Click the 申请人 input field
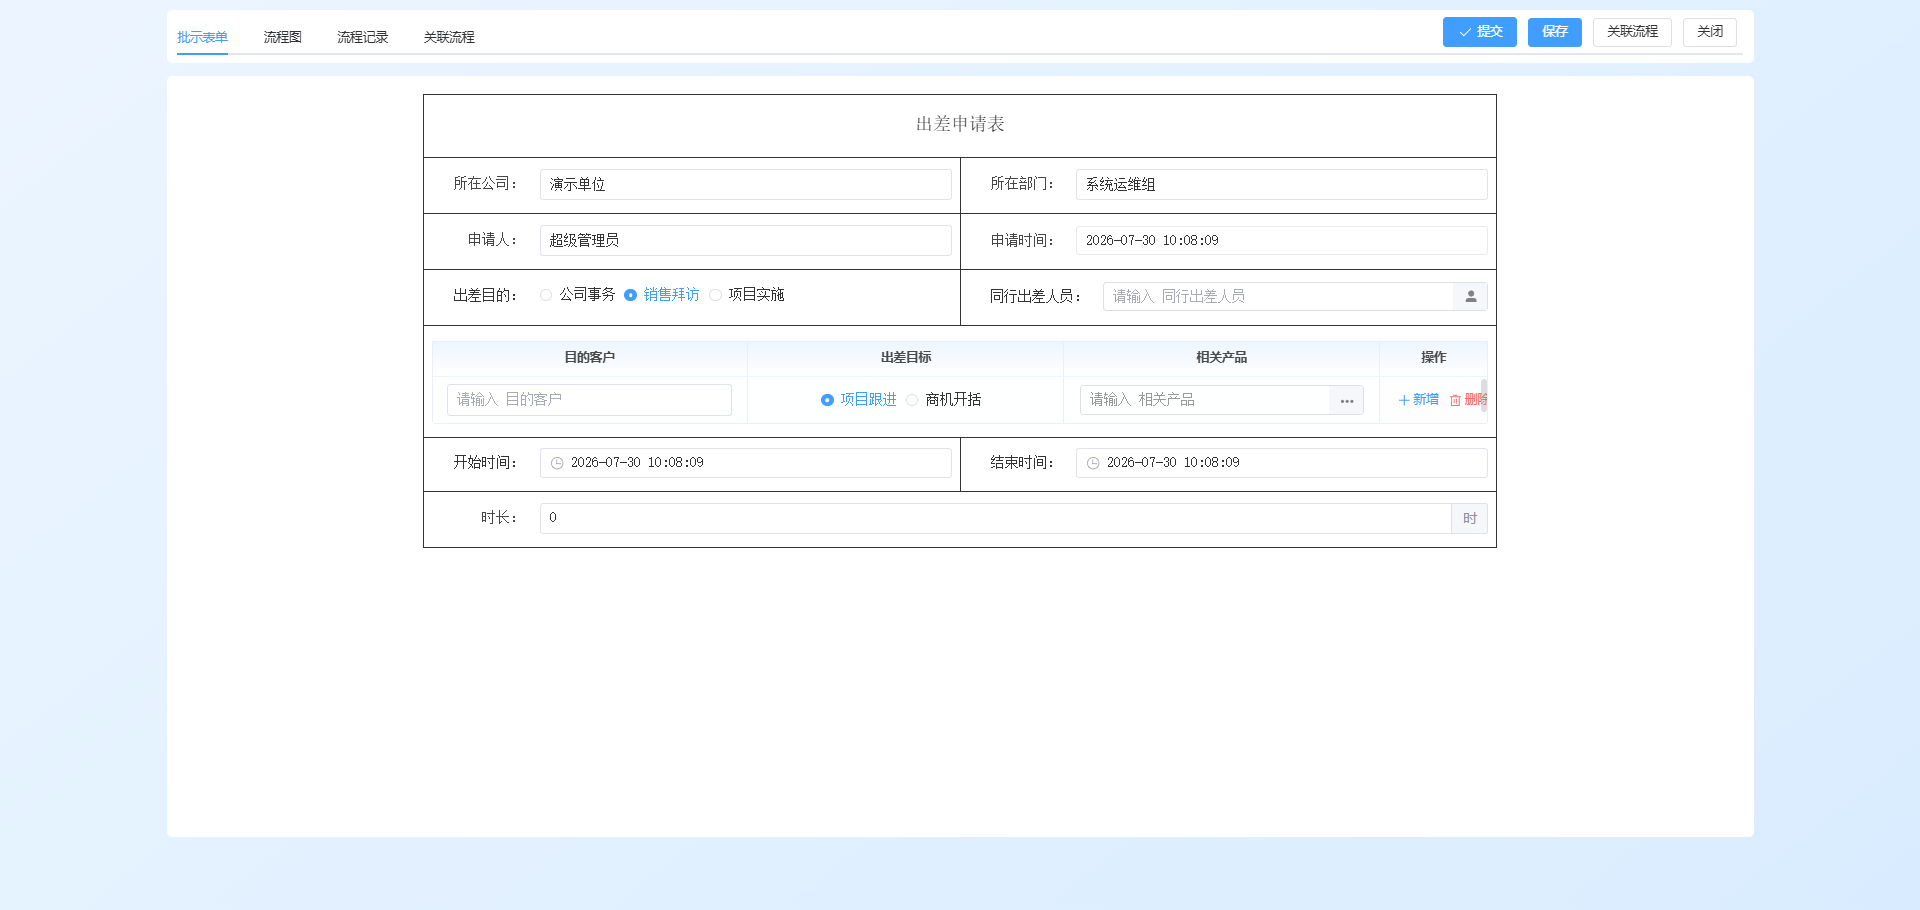The width and height of the screenshot is (1920, 910). click(746, 241)
